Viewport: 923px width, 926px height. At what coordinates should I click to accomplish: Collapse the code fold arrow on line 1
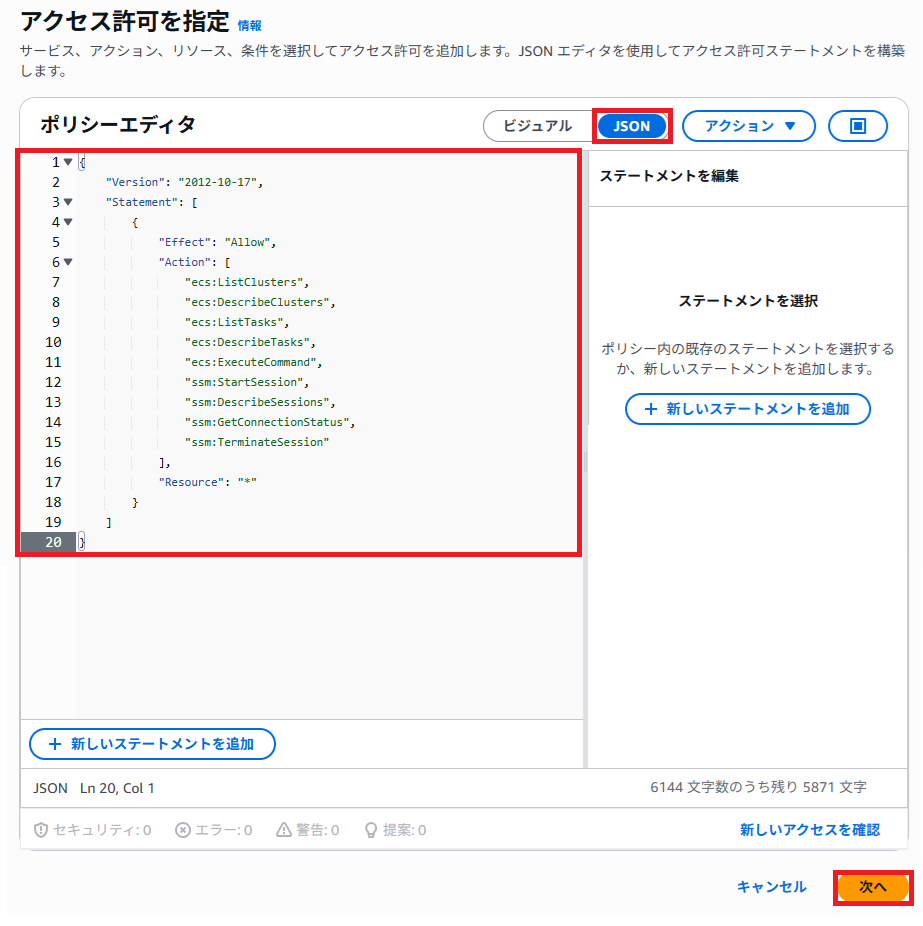tap(68, 162)
